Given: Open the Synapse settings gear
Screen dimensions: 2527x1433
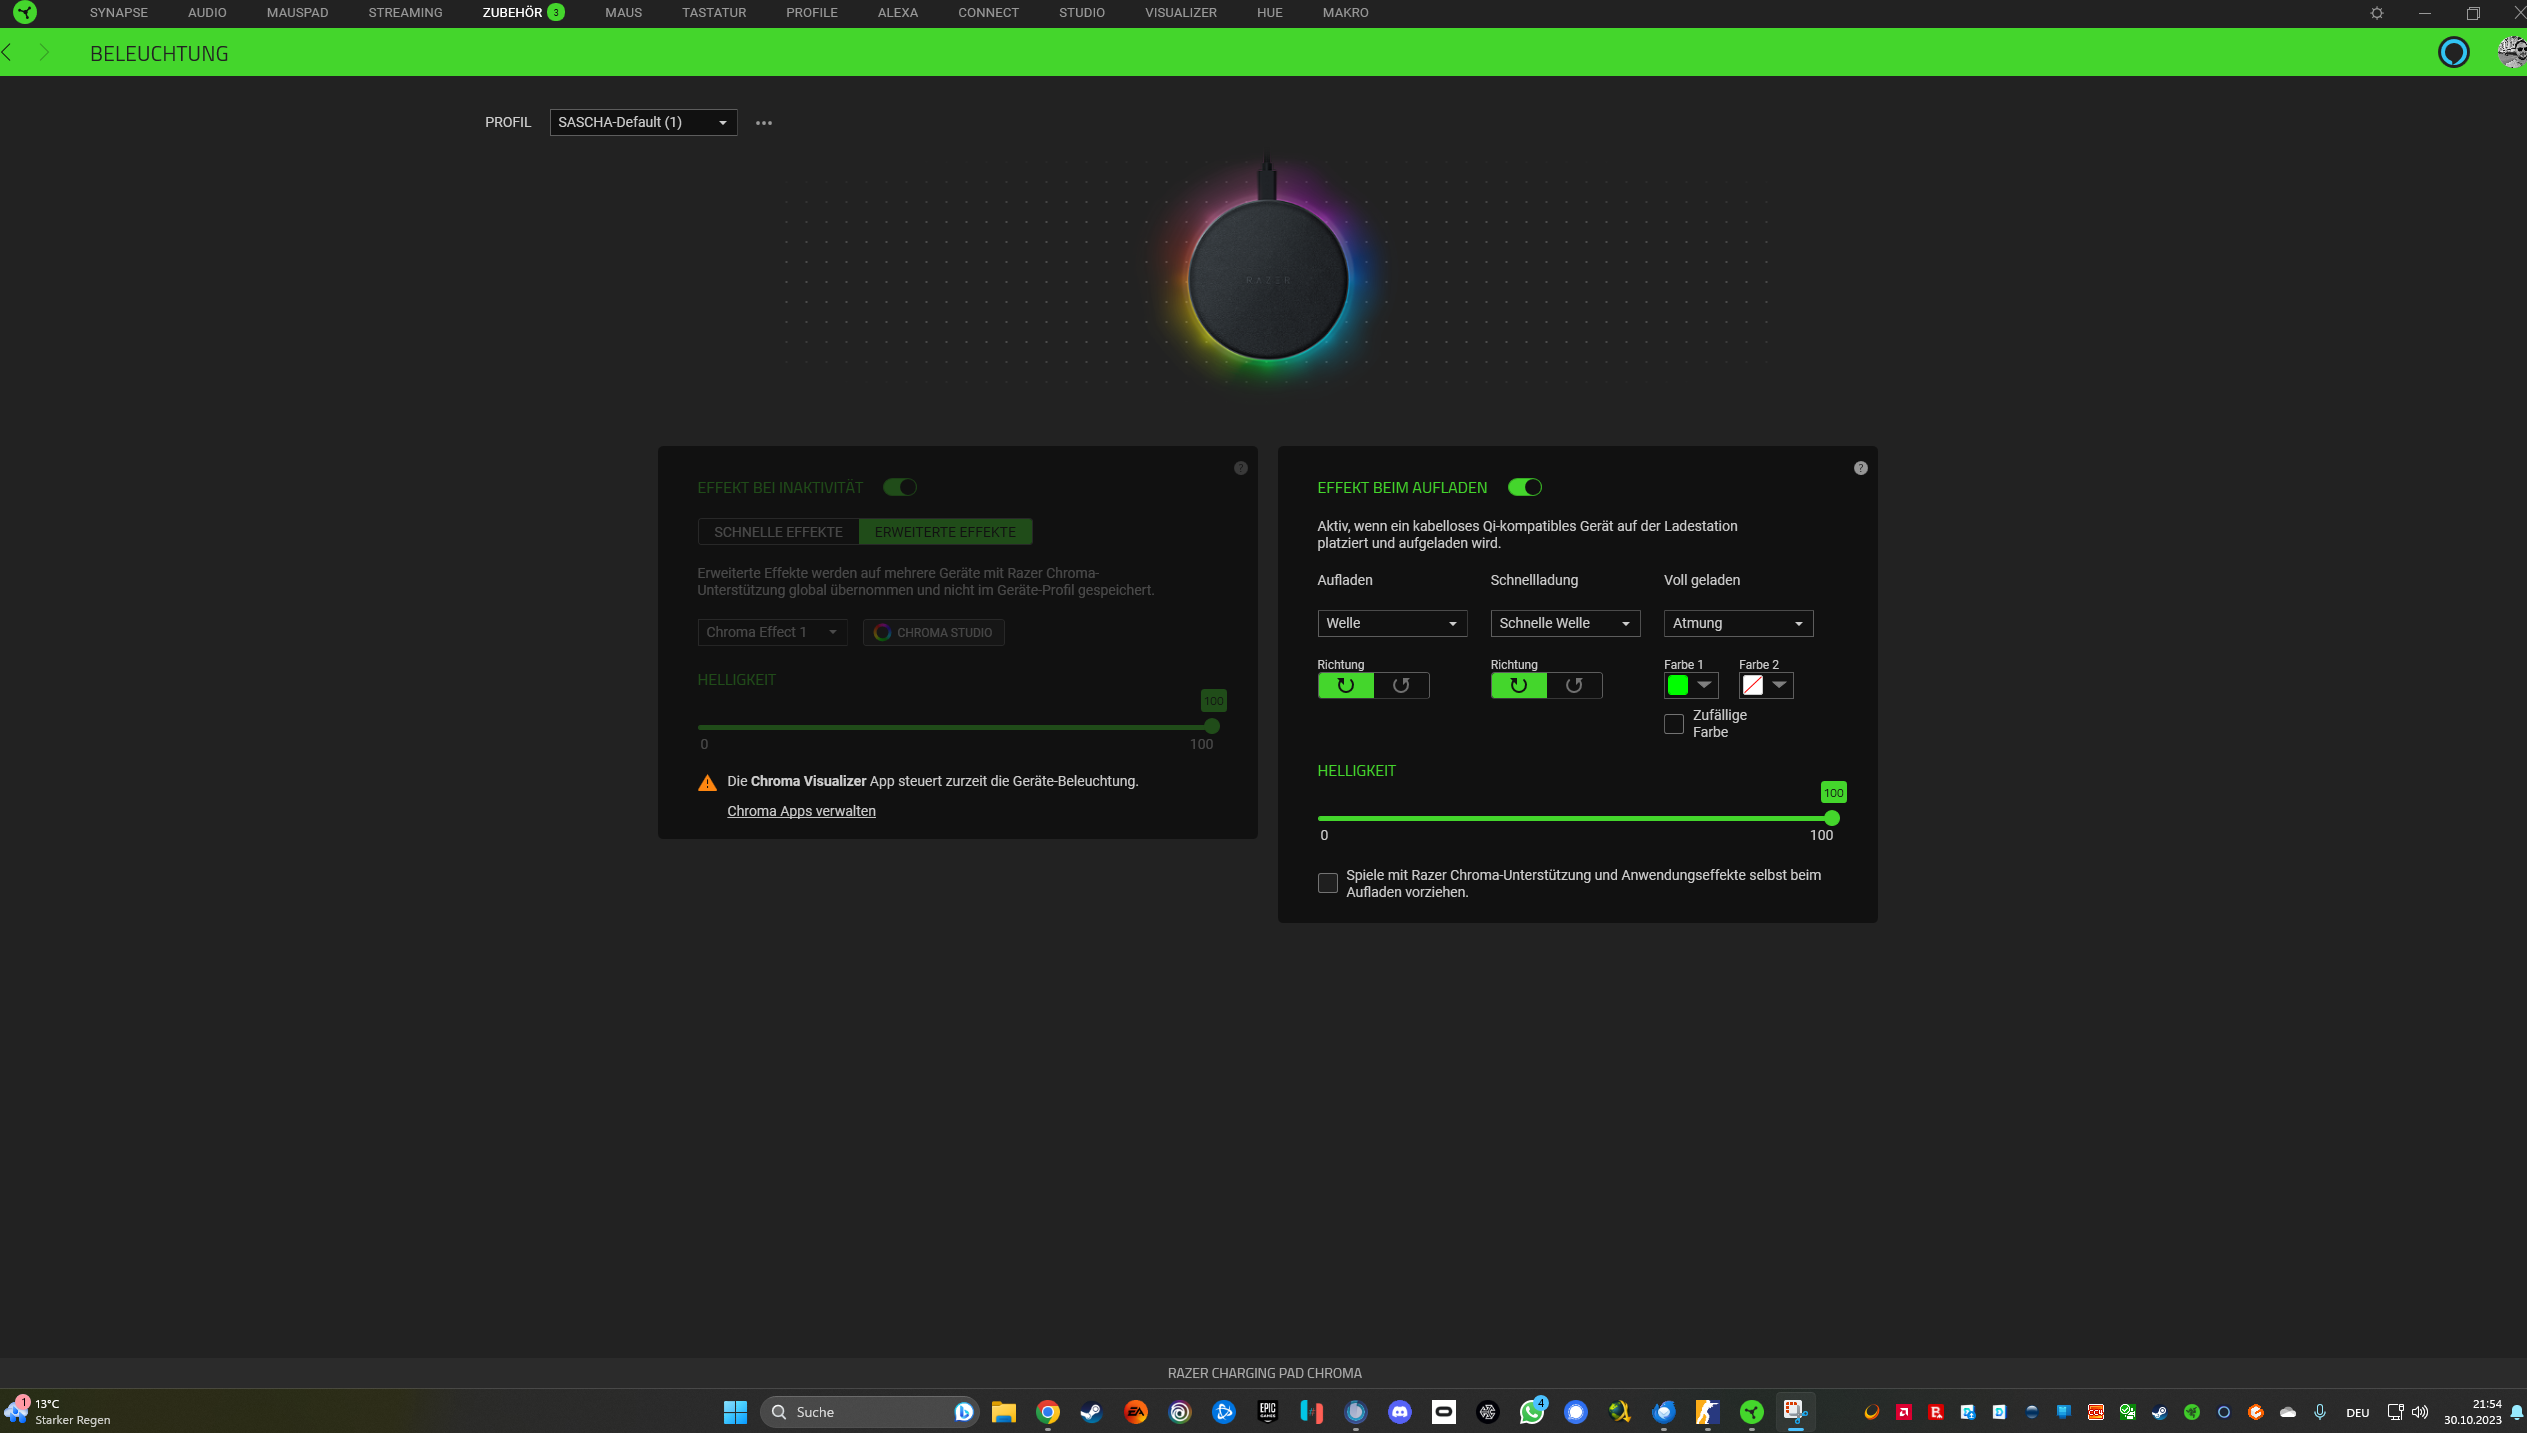Looking at the screenshot, I should [x=2376, y=13].
